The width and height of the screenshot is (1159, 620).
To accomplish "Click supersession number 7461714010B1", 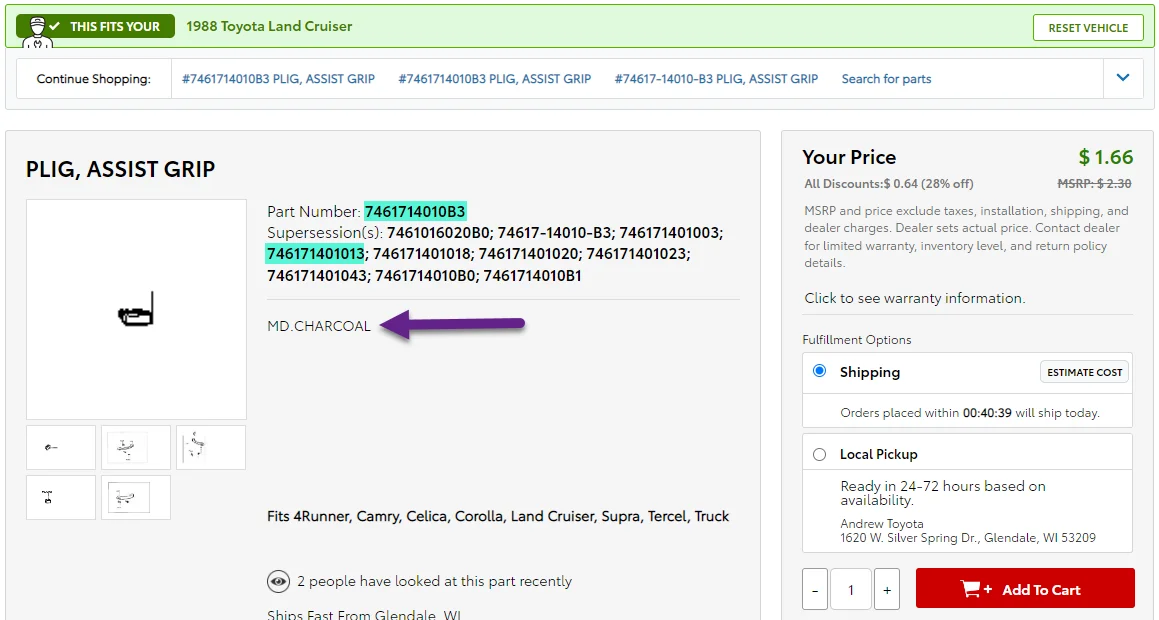I will pyautogui.click(x=532, y=276).
